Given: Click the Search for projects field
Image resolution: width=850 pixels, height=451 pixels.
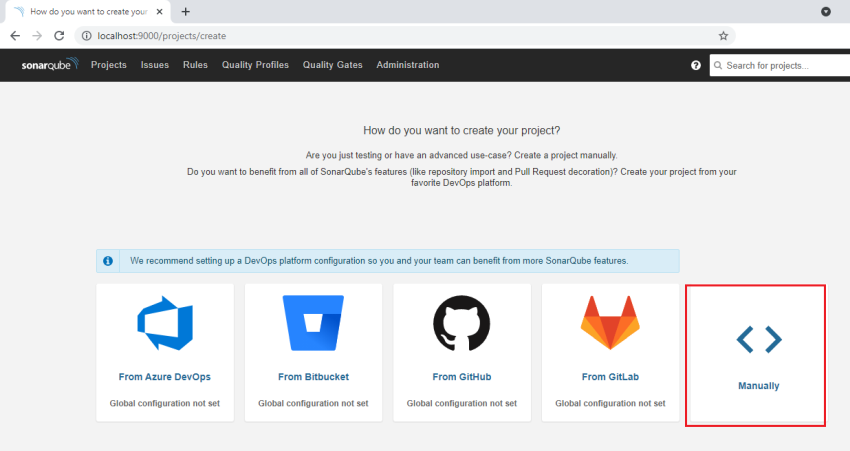Looking at the screenshot, I should 780,65.
